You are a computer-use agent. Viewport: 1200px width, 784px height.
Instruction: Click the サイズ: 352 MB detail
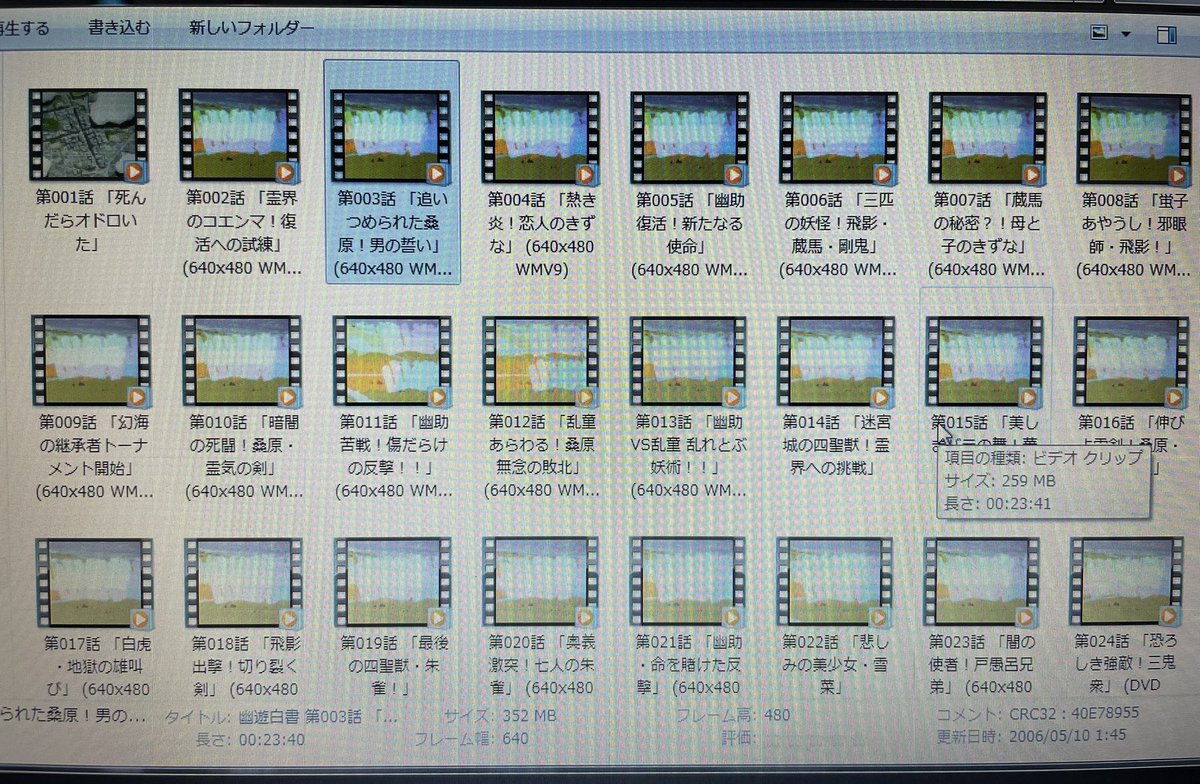500,716
